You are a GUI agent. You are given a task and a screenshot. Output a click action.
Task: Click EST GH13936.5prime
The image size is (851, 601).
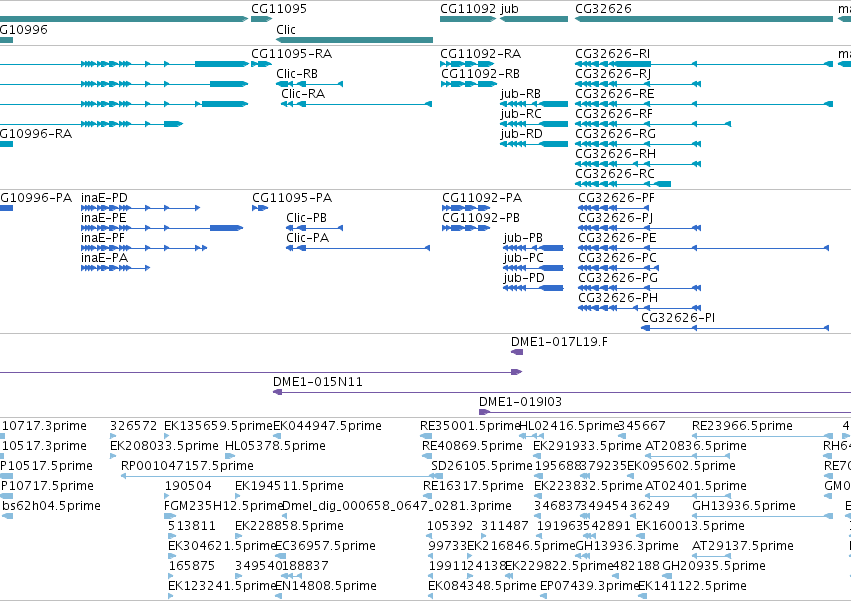(x=744, y=507)
